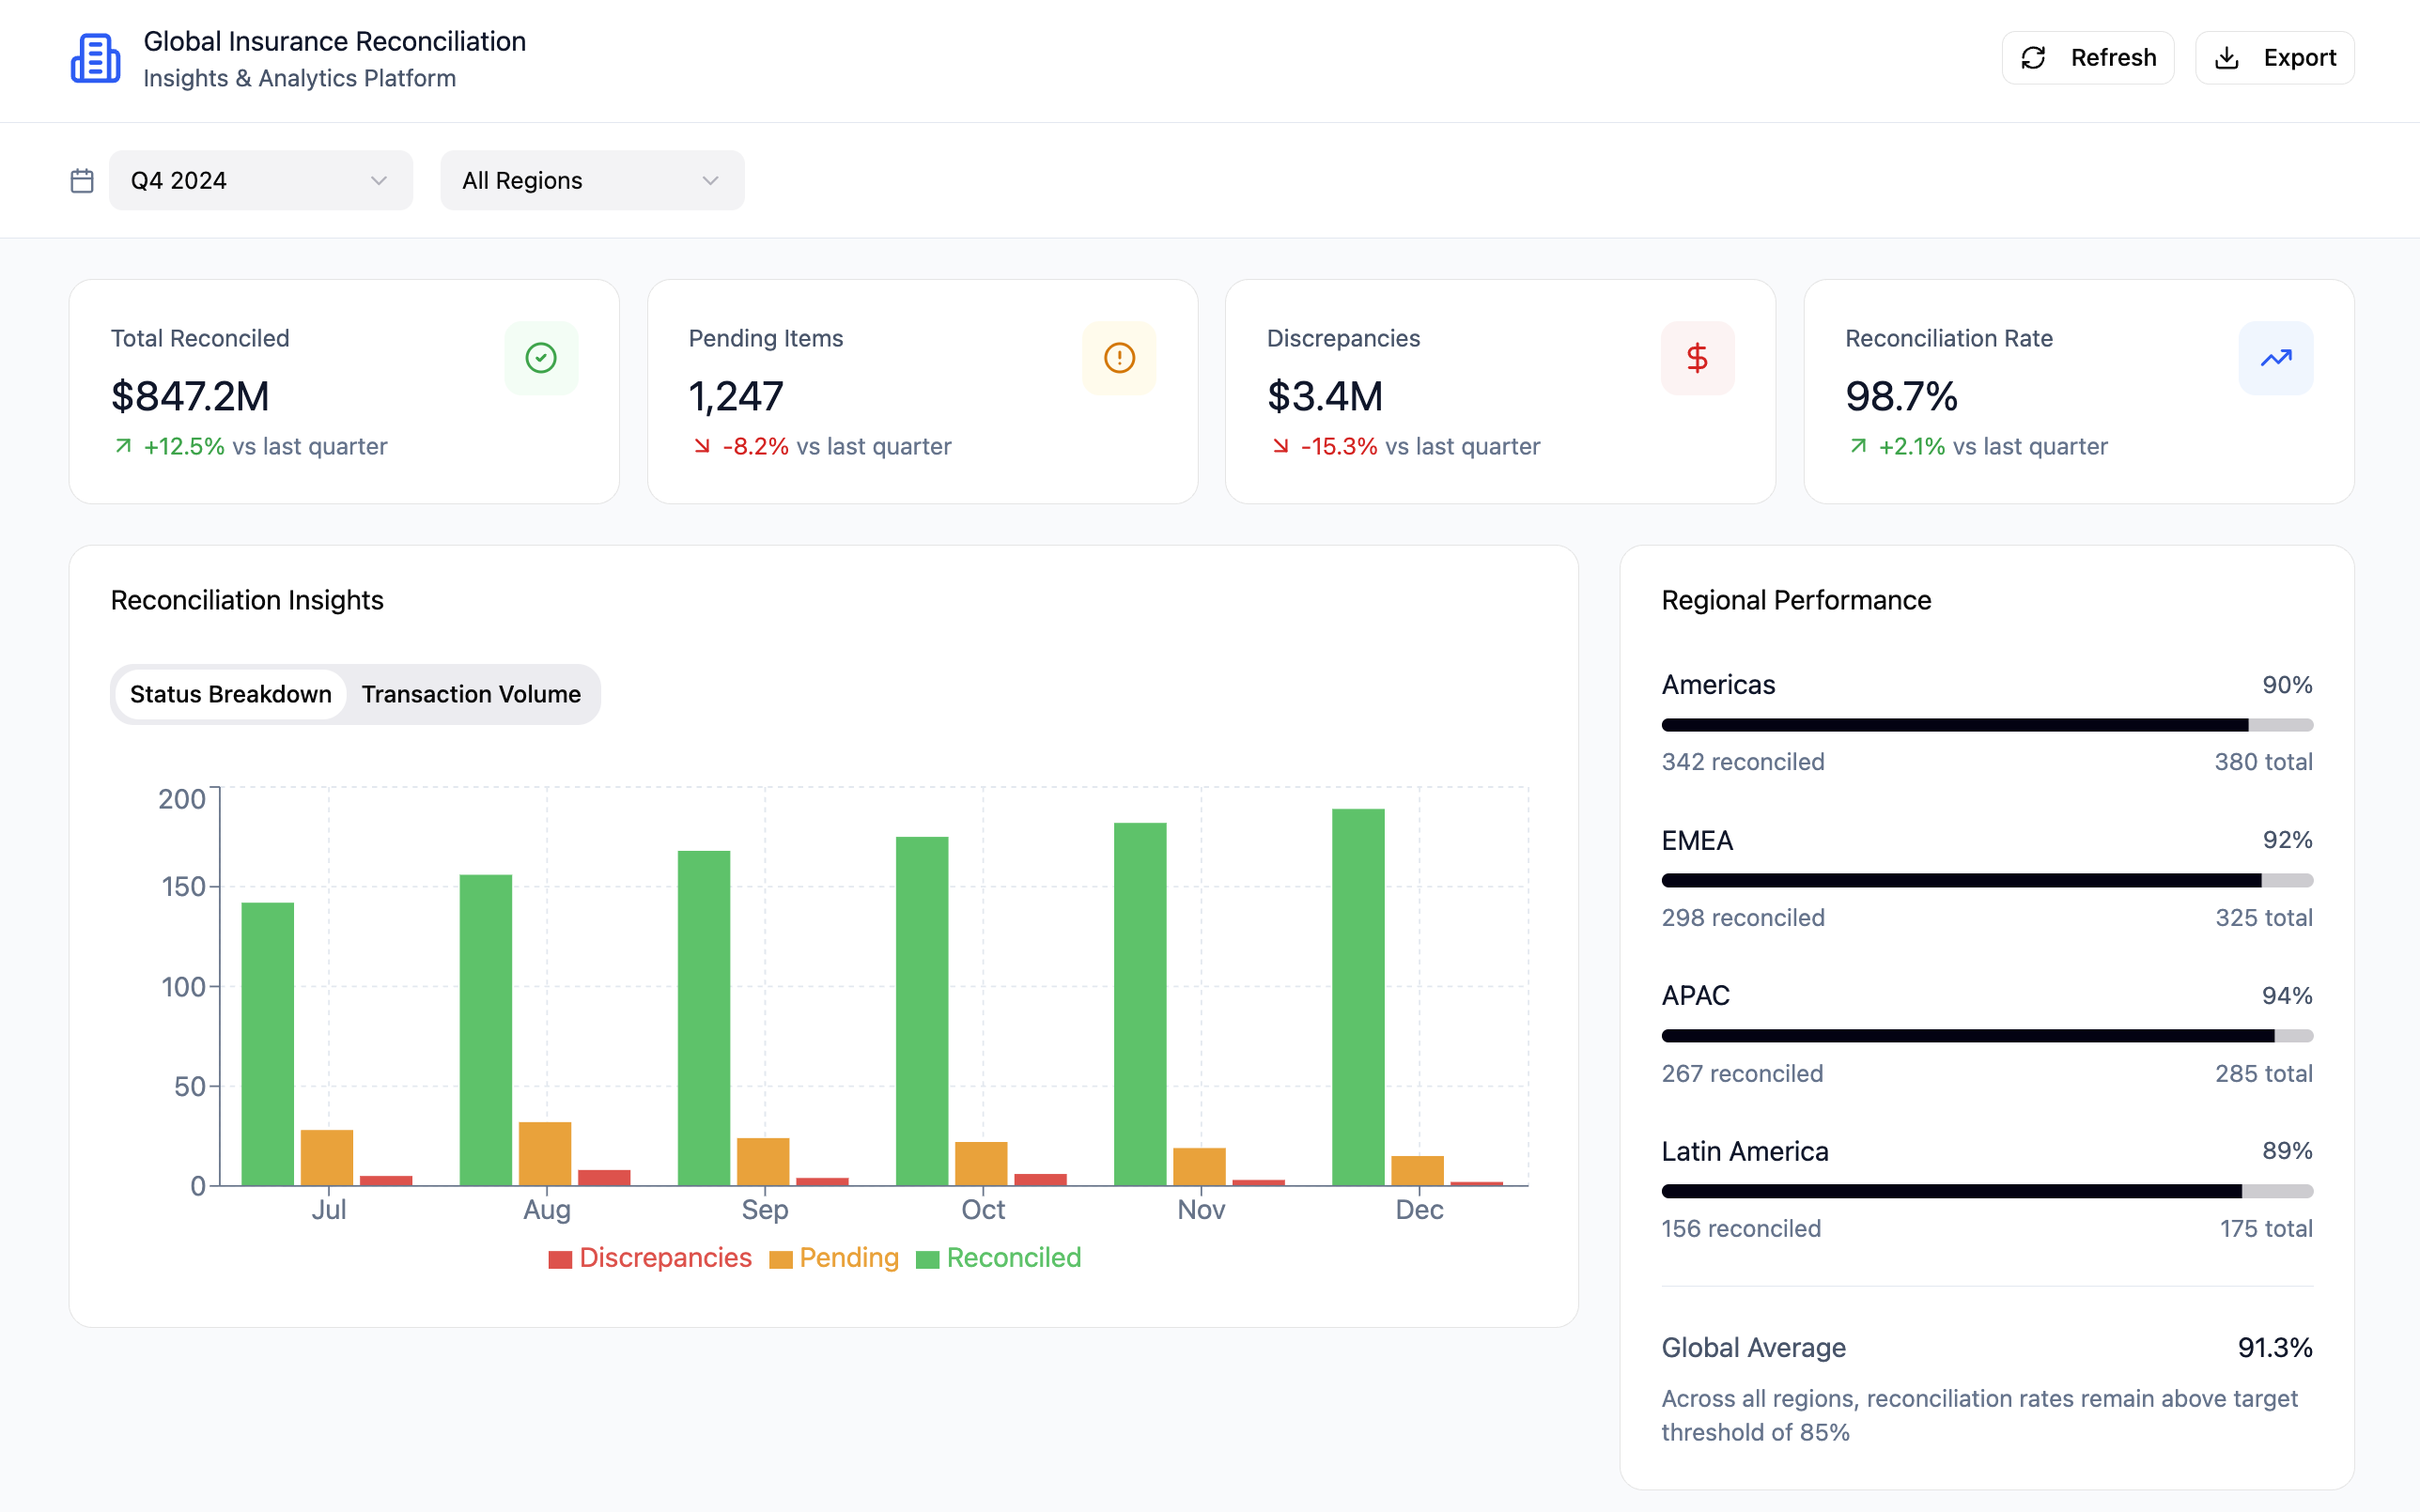
Task: Click the calendar icon beside quarter selector
Action: [x=82, y=180]
